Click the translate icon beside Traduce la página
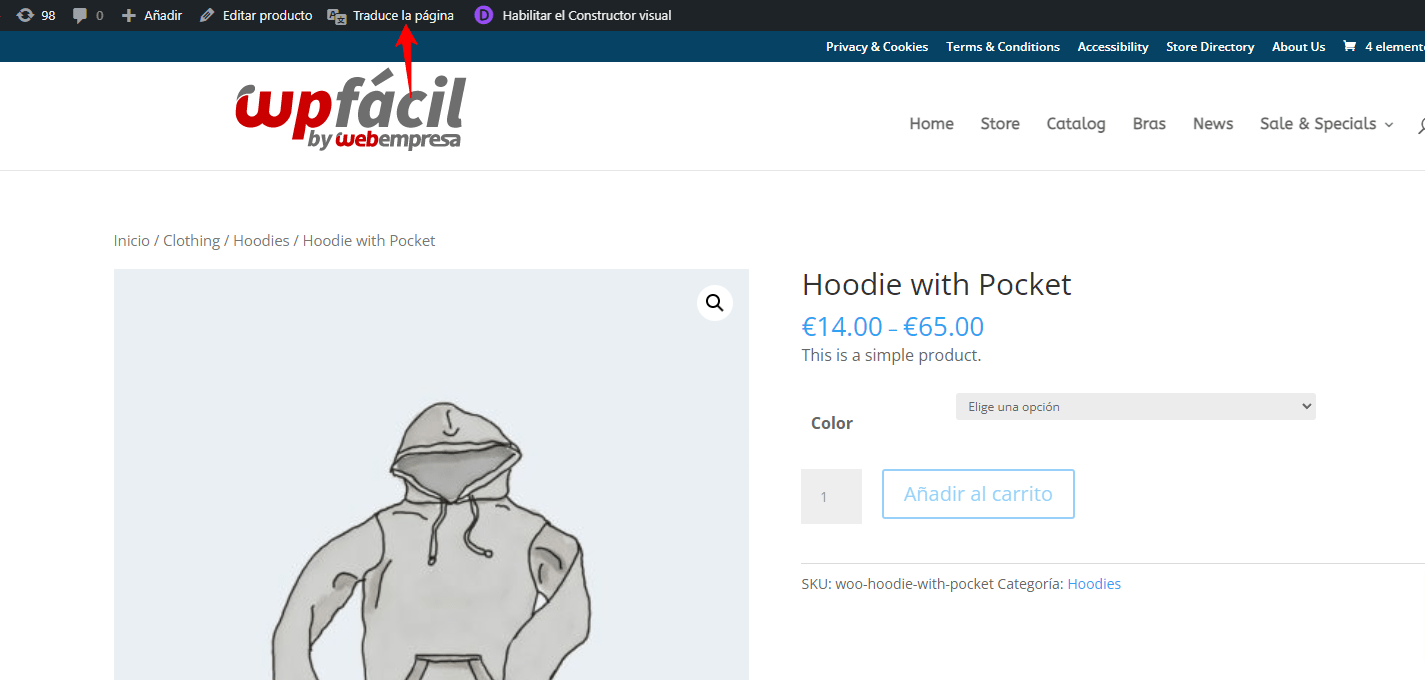The image size is (1425, 680). coord(337,16)
